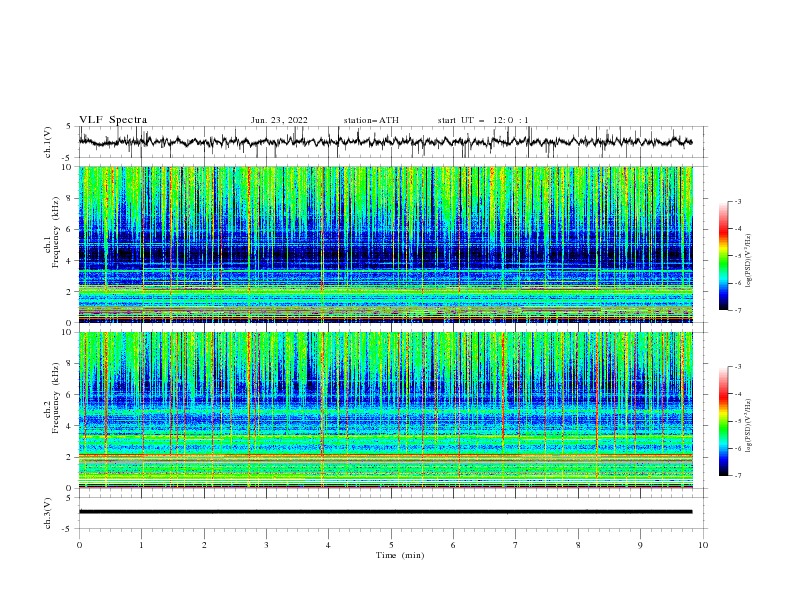792x612 pixels.
Task: Click the "ch.1(V)" vertical axis label
Action: click(x=48, y=142)
